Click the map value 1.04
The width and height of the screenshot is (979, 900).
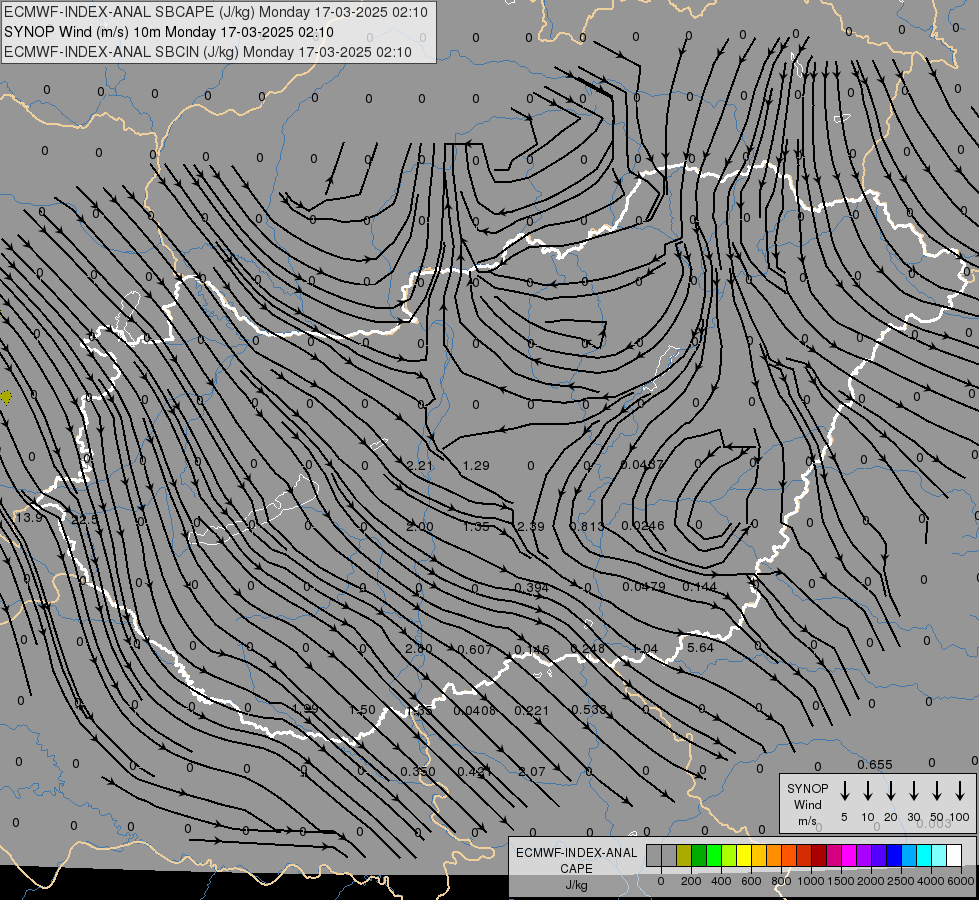pyautogui.click(x=644, y=649)
